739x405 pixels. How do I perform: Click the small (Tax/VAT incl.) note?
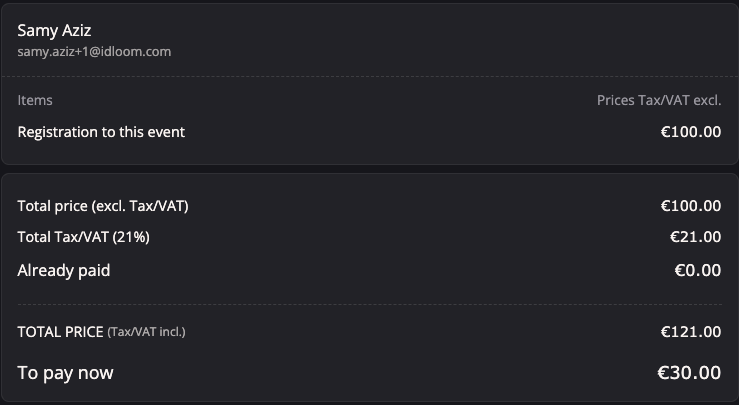tap(146, 332)
